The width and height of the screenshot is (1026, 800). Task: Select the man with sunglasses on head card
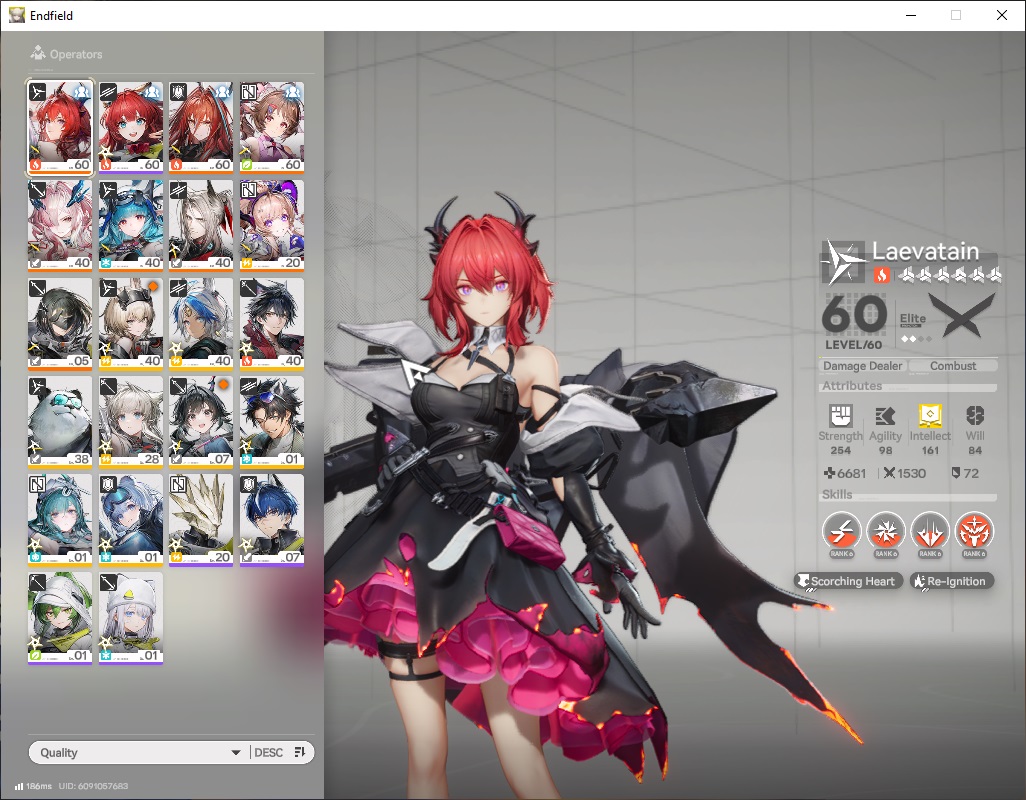click(x=272, y=422)
